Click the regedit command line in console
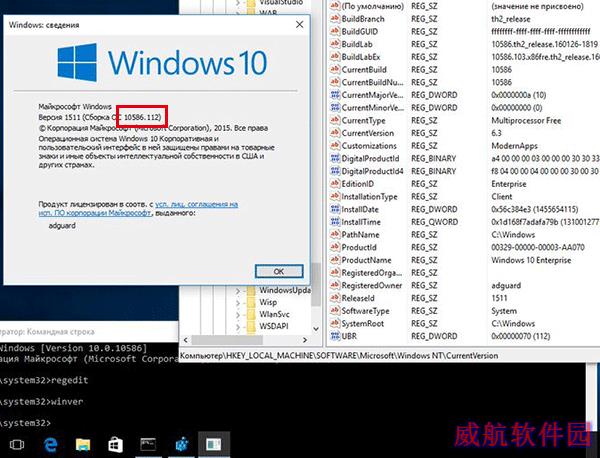This screenshot has height=458, width=600. tap(44, 380)
